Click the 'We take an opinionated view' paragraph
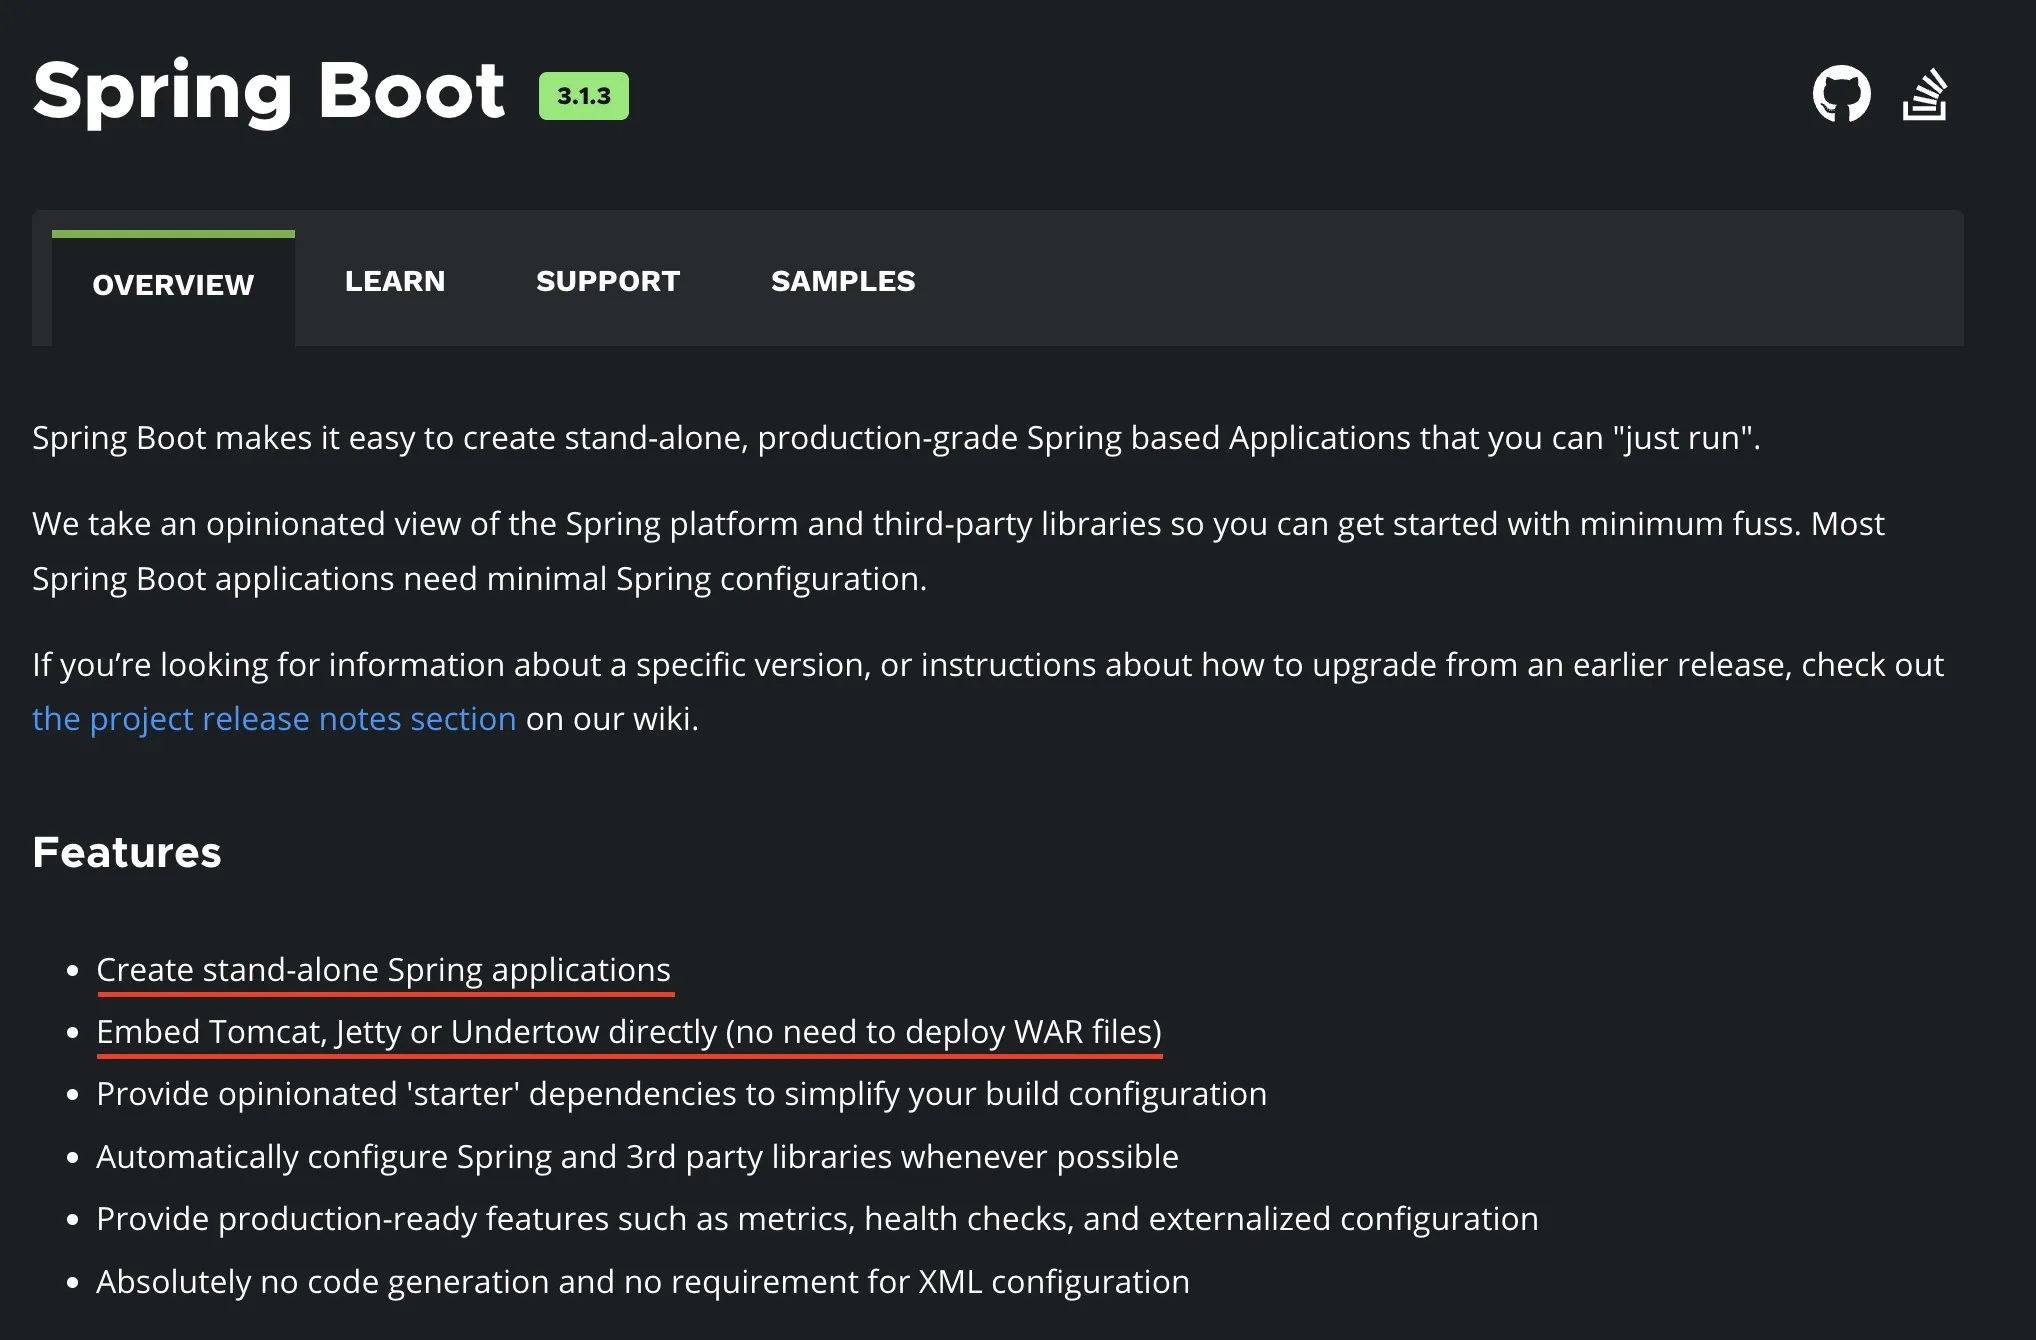Viewport: 2036px width, 1340px height. tap(958, 551)
